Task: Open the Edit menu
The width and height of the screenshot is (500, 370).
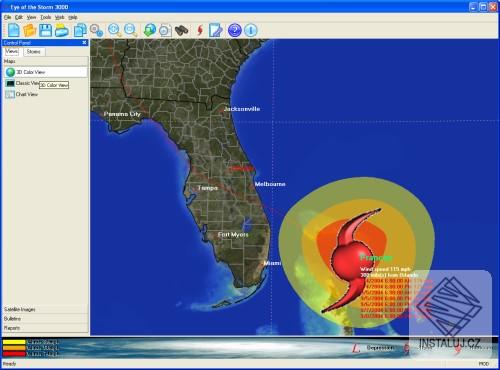Action: tap(19, 17)
